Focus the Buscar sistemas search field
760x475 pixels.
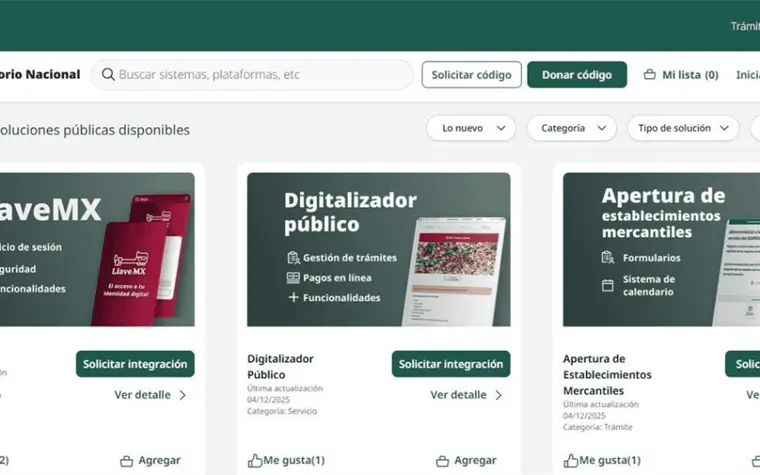[x=252, y=75]
